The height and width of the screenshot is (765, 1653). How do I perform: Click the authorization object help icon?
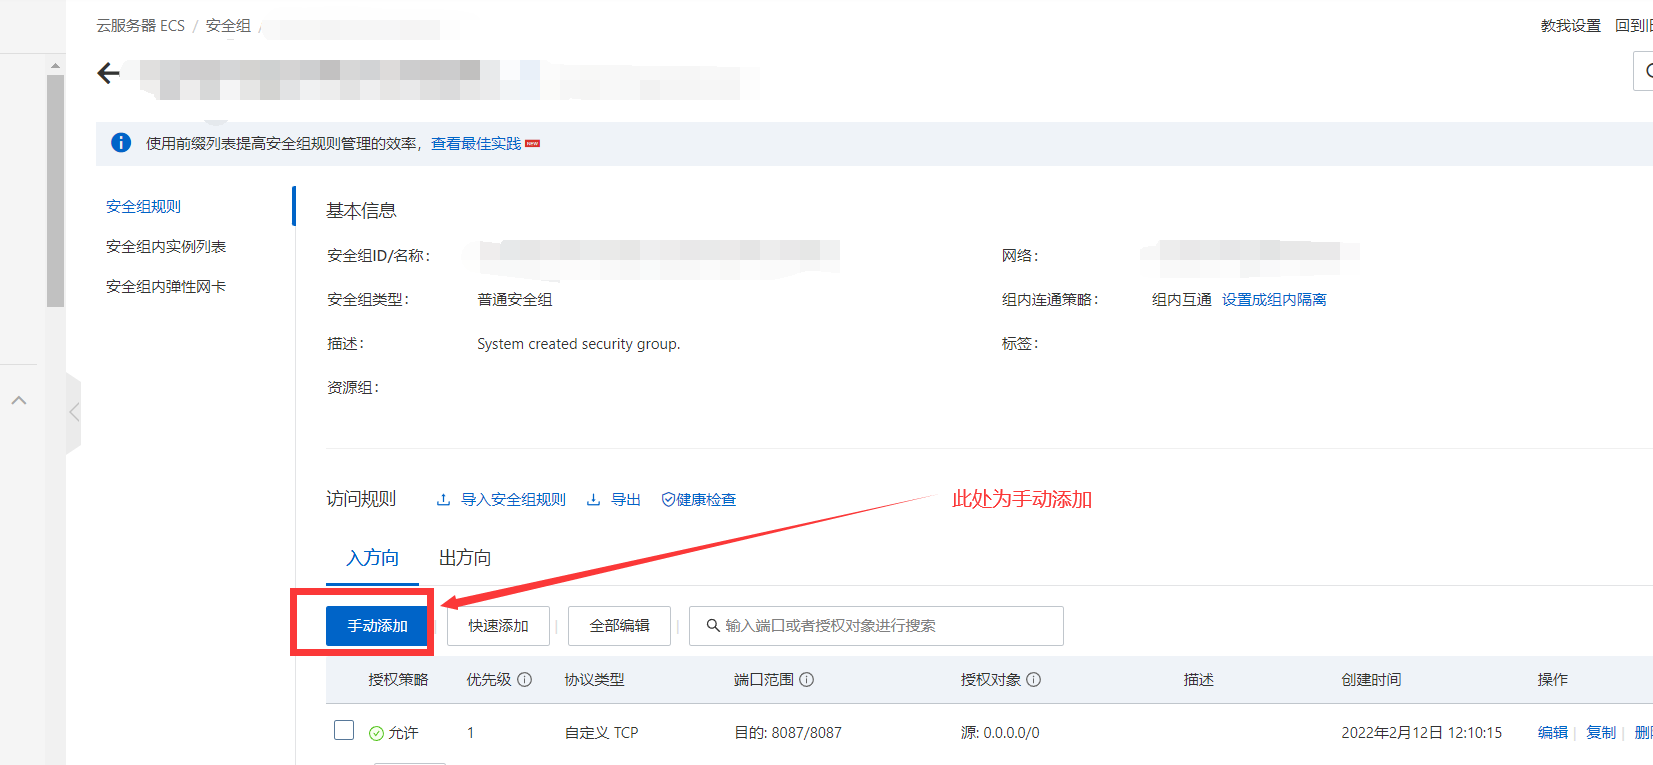coord(1033,680)
